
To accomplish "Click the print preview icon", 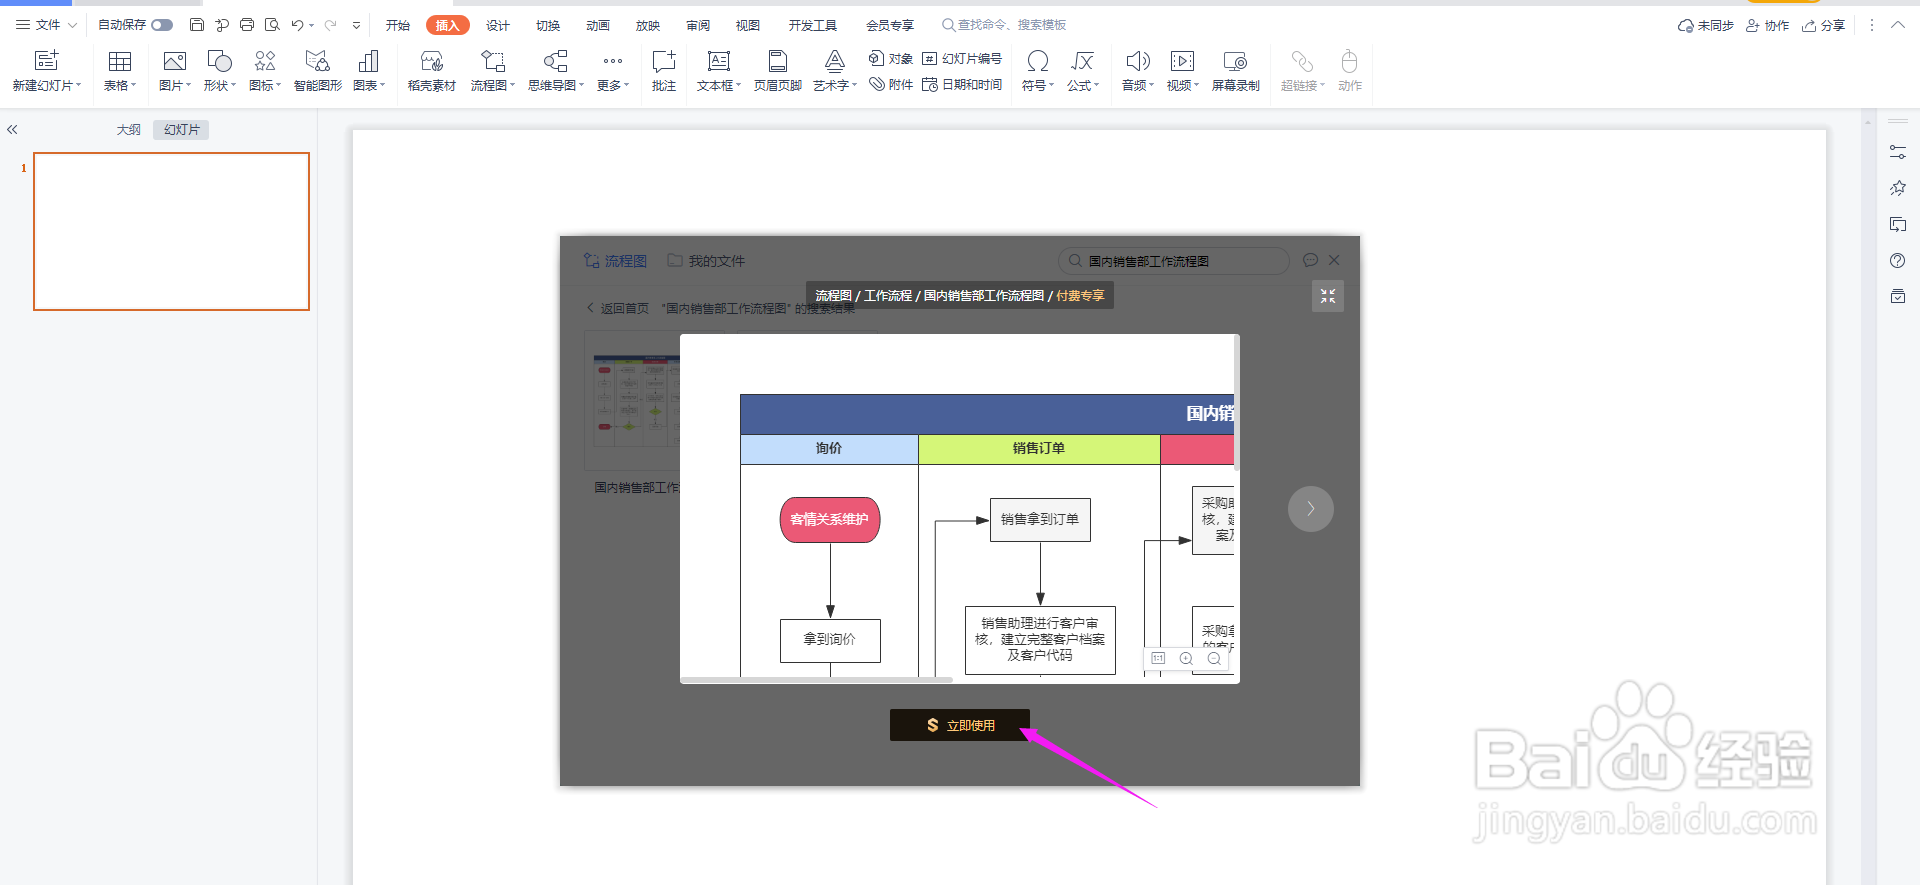I will click(272, 25).
